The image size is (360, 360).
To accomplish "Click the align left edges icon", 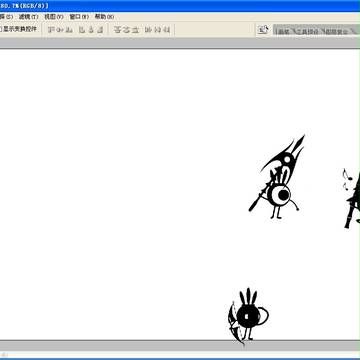I will [82, 30].
